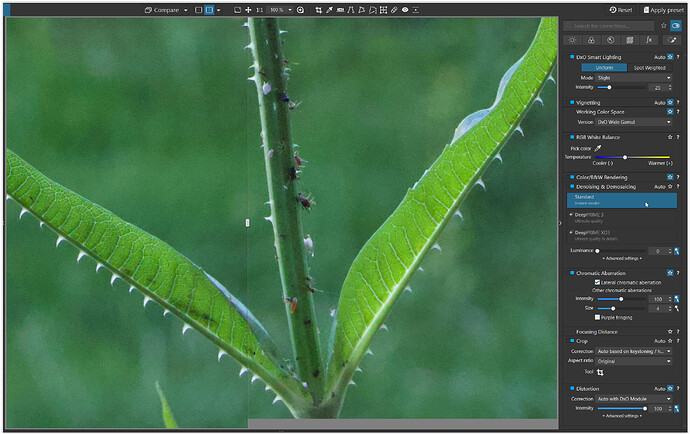This screenshot has height=434, width=690.
Task: Open Working Color Space Version dropdown
Action: [x=634, y=122]
